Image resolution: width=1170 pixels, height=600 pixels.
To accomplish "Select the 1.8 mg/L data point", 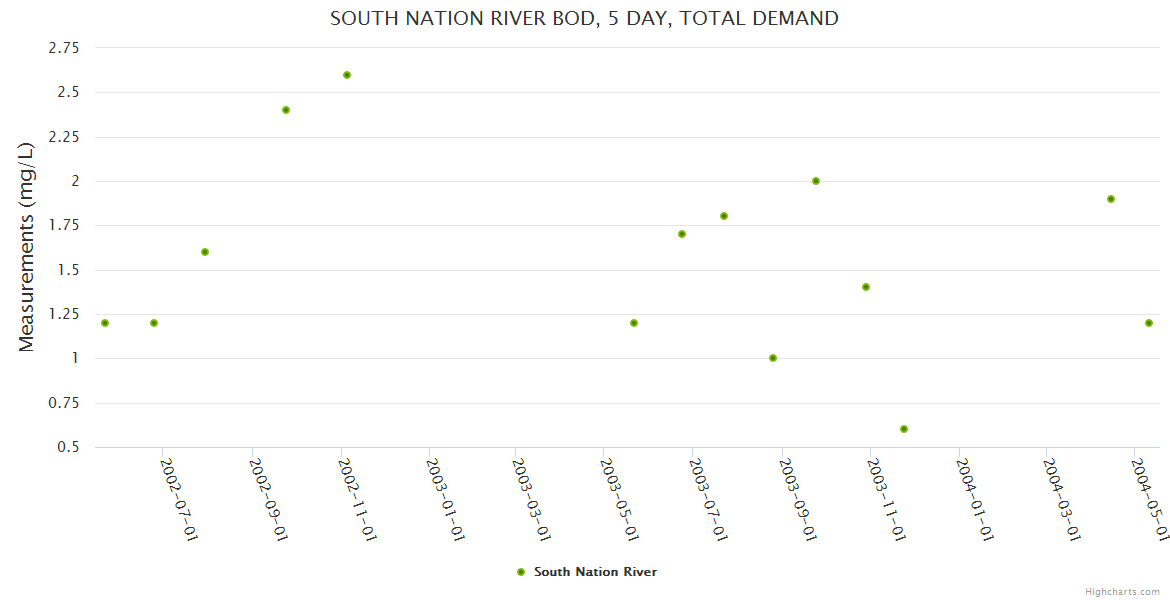I will point(724,216).
